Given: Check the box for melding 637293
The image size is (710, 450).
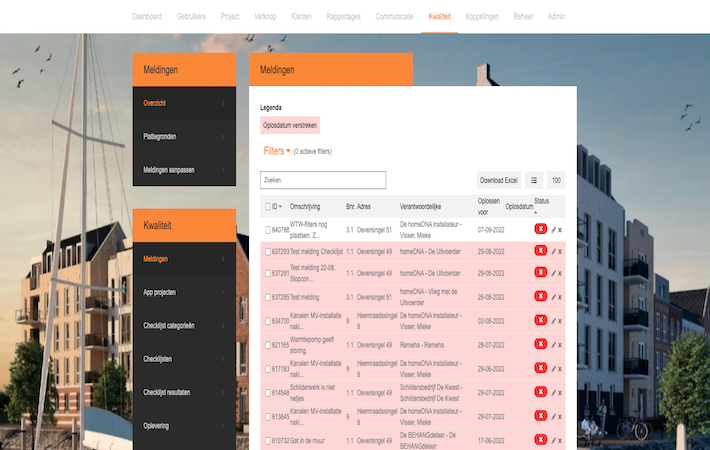Looking at the screenshot, I should tap(268, 252).
